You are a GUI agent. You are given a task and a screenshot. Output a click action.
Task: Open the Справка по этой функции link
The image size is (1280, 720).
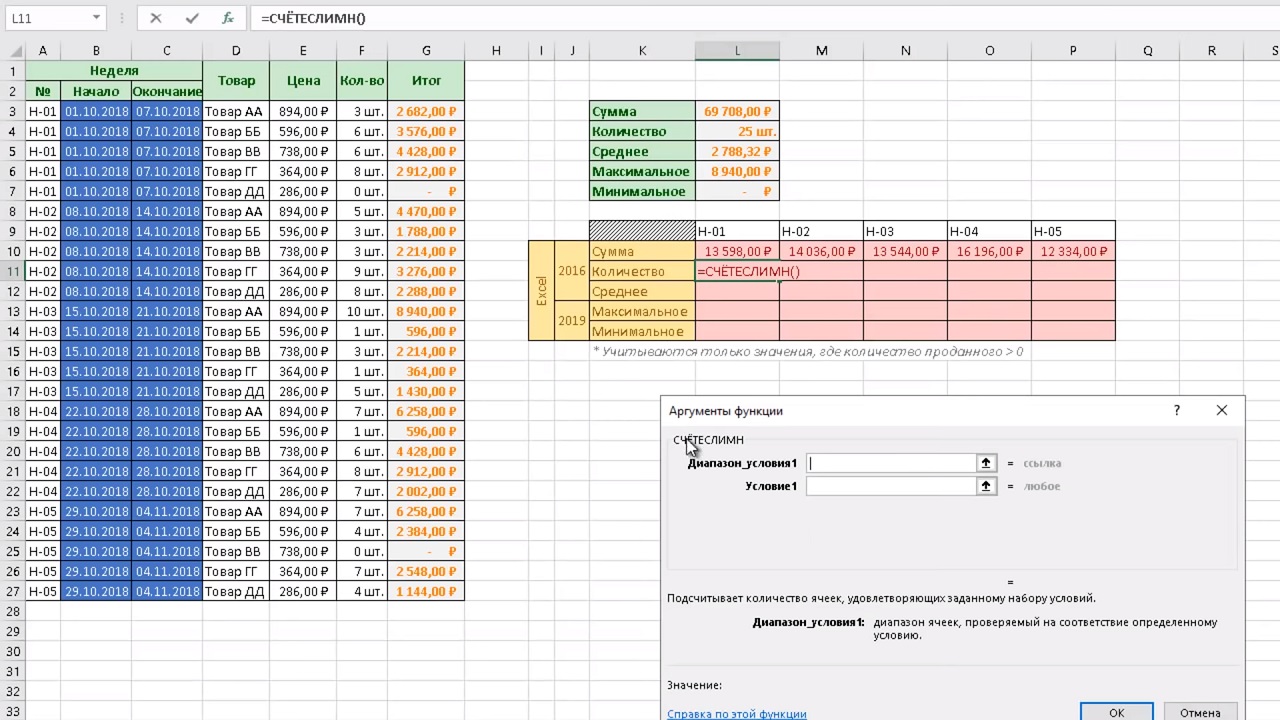(x=736, y=714)
